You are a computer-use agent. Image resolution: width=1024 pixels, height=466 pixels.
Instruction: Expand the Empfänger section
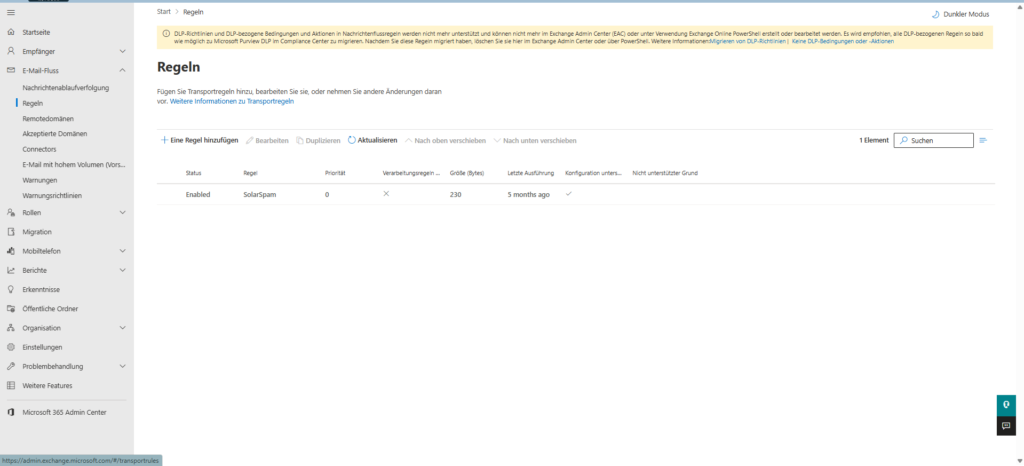click(x=122, y=51)
